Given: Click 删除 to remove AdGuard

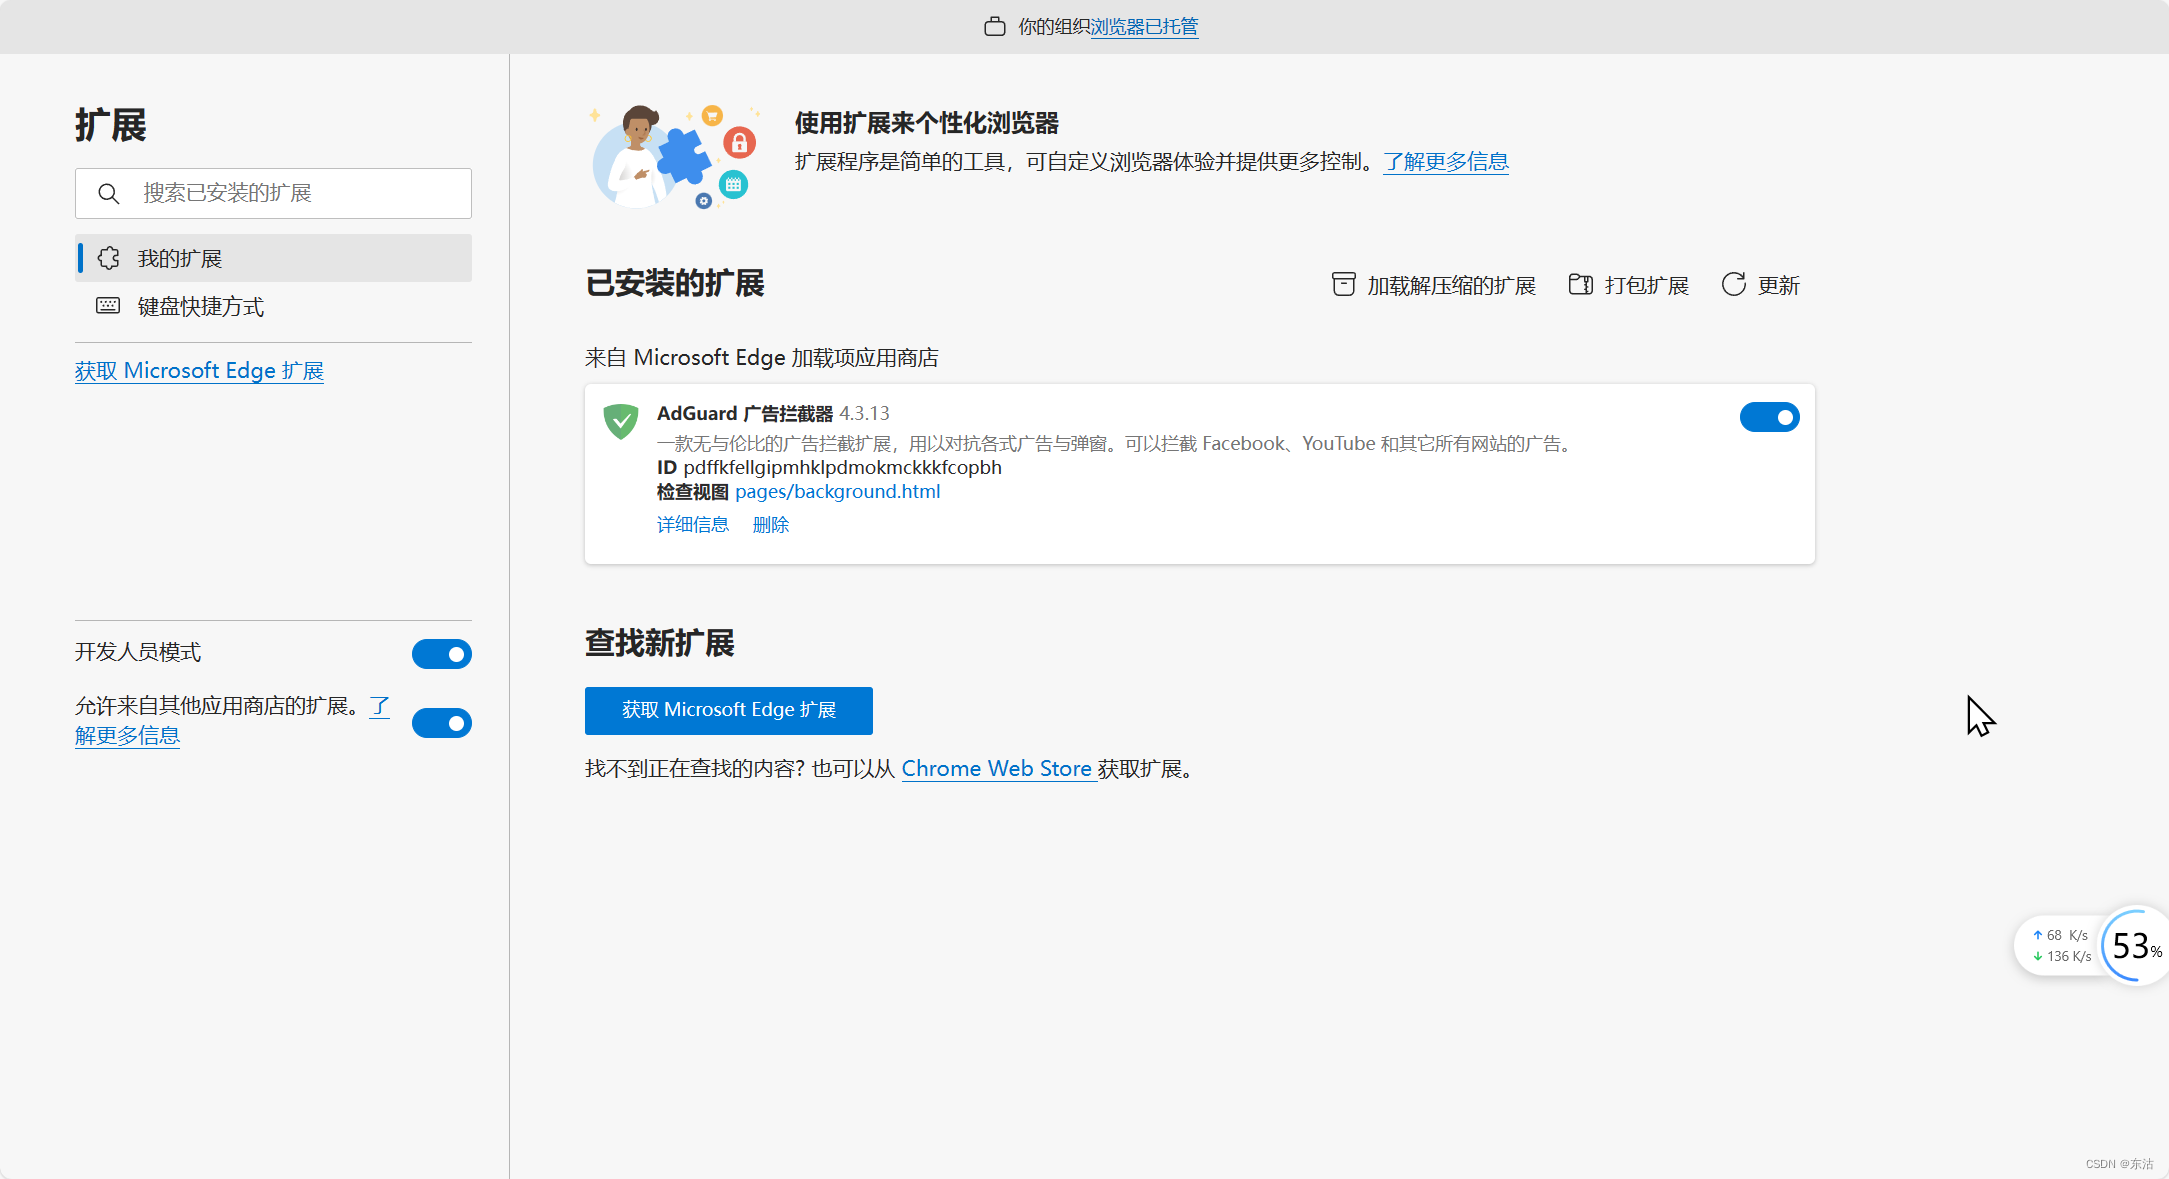Looking at the screenshot, I should (770, 525).
